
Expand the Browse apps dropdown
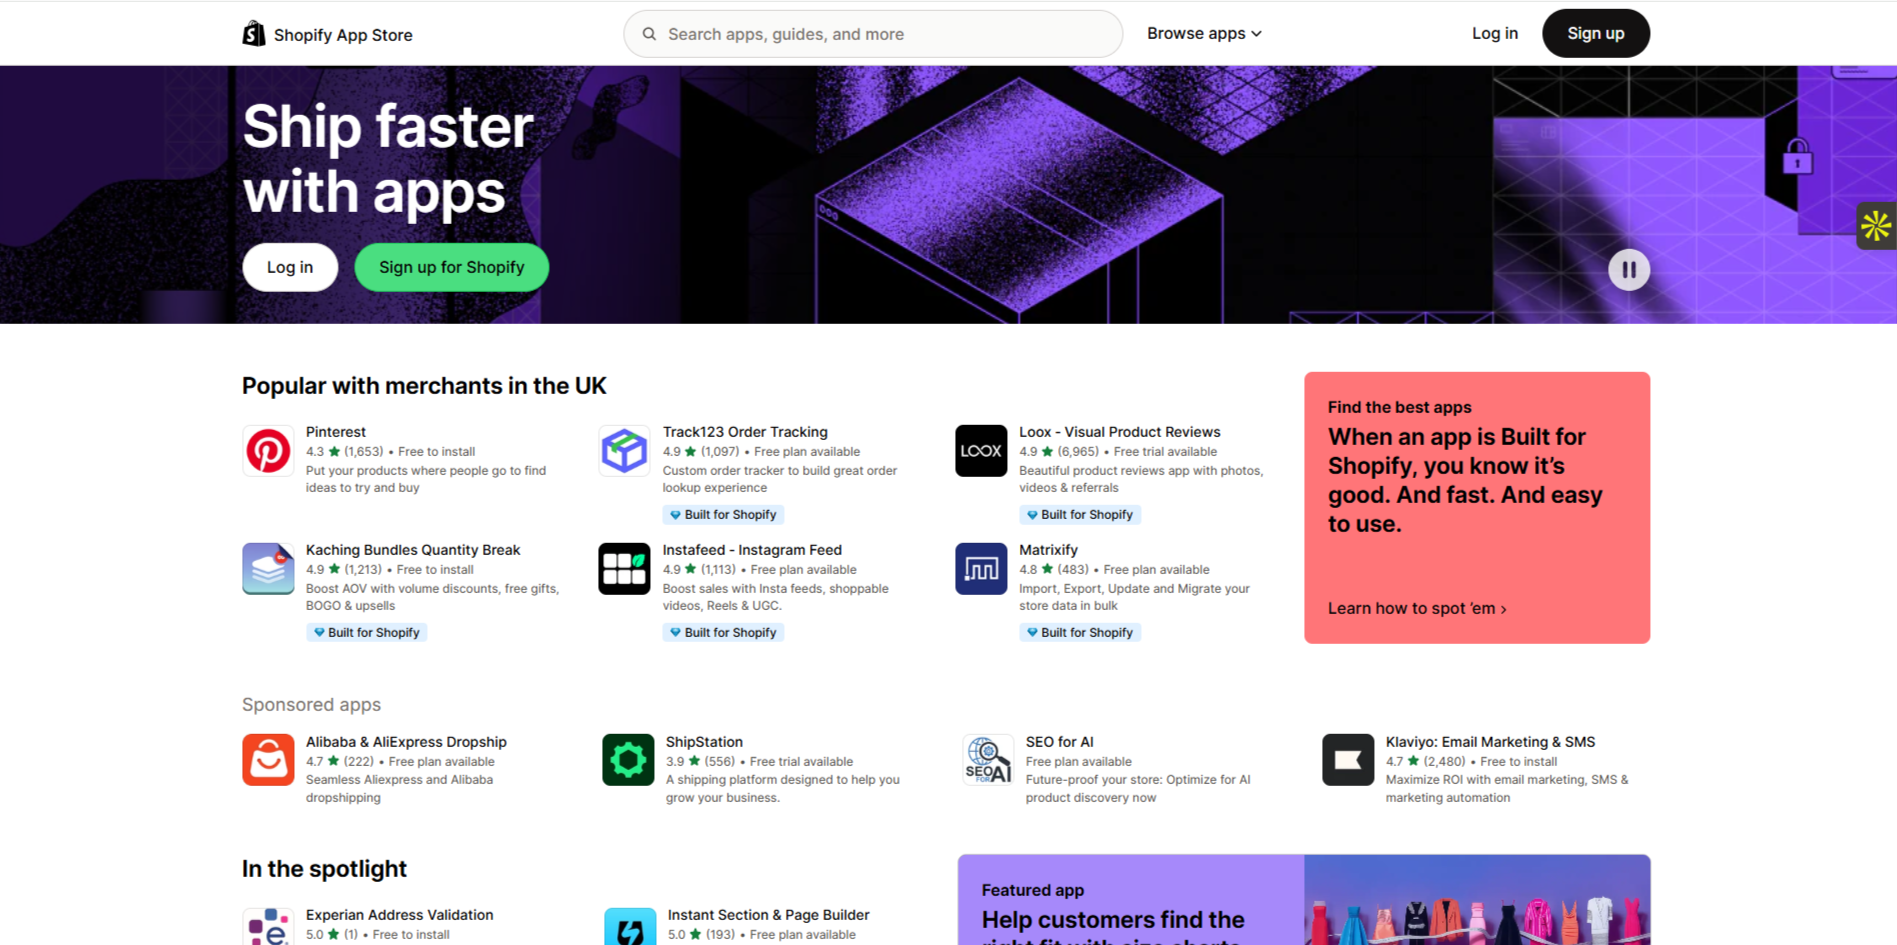click(x=1204, y=34)
